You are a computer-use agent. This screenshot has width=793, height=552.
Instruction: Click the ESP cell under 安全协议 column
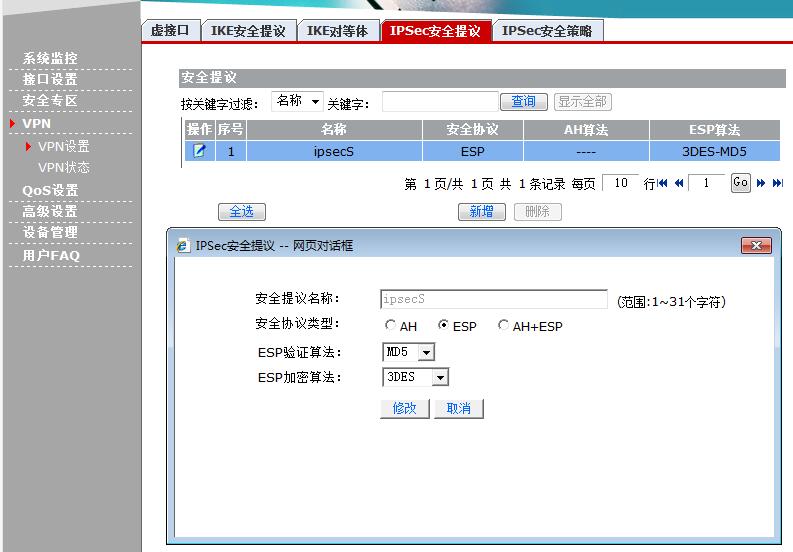(473, 151)
